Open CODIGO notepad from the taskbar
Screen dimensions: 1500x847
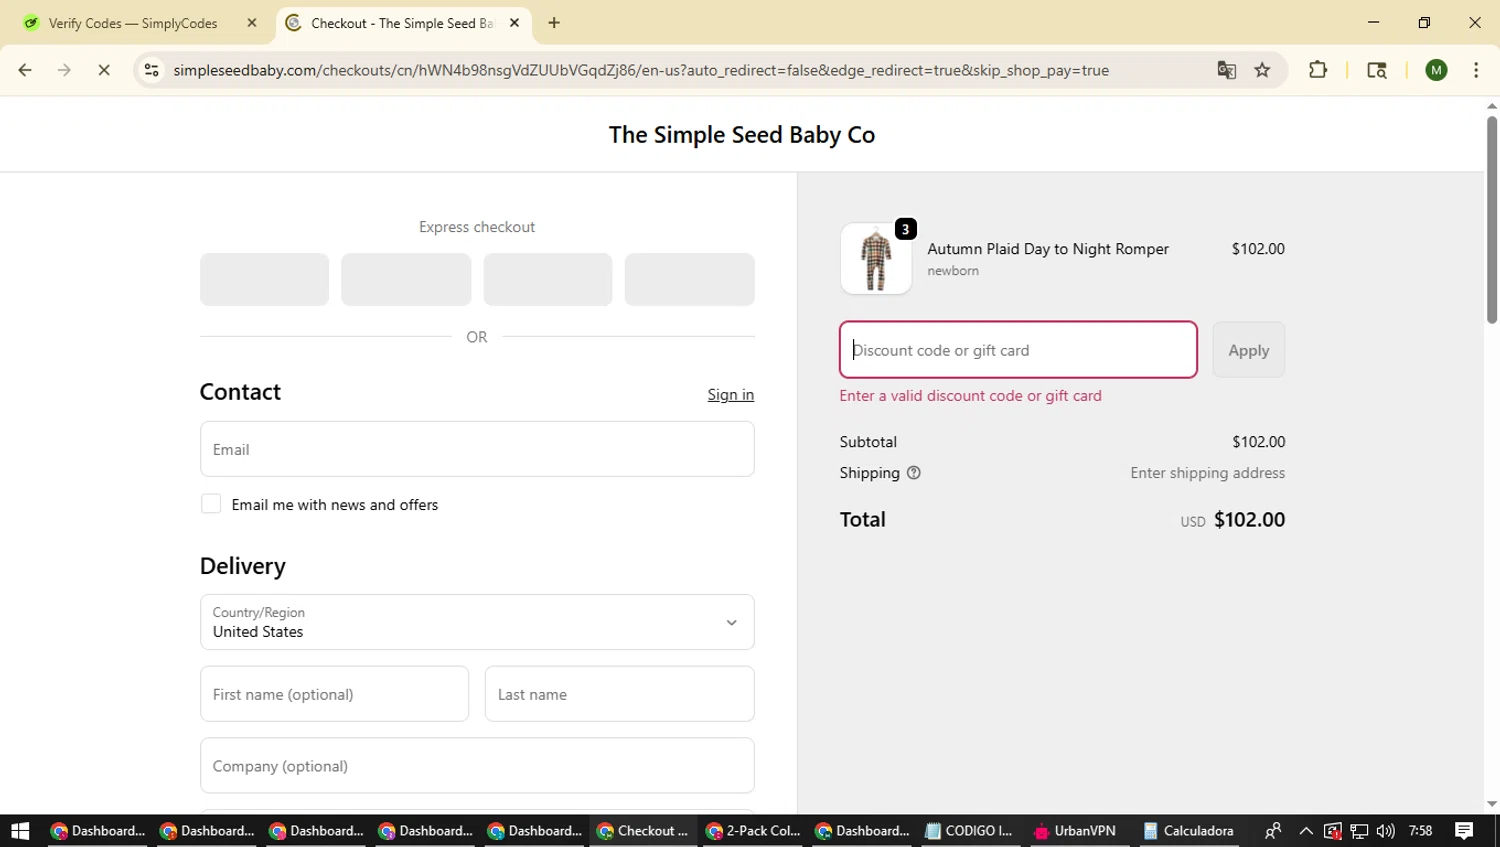pos(970,831)
